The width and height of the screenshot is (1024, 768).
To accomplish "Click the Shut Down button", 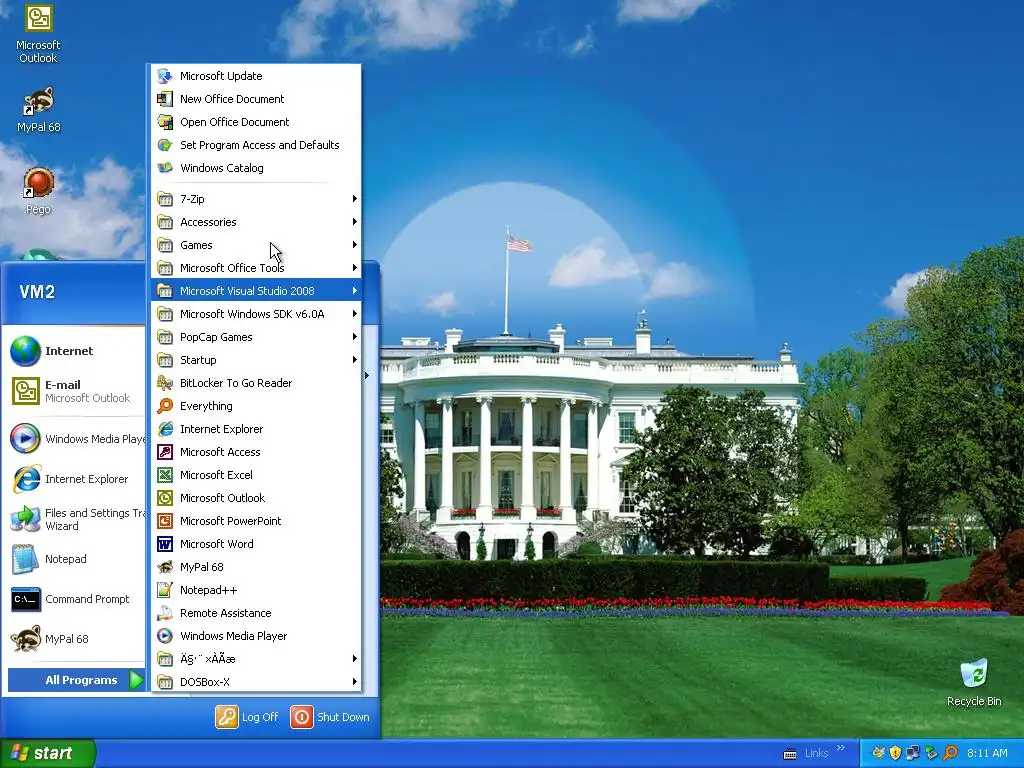I will (x=330, y=717).
